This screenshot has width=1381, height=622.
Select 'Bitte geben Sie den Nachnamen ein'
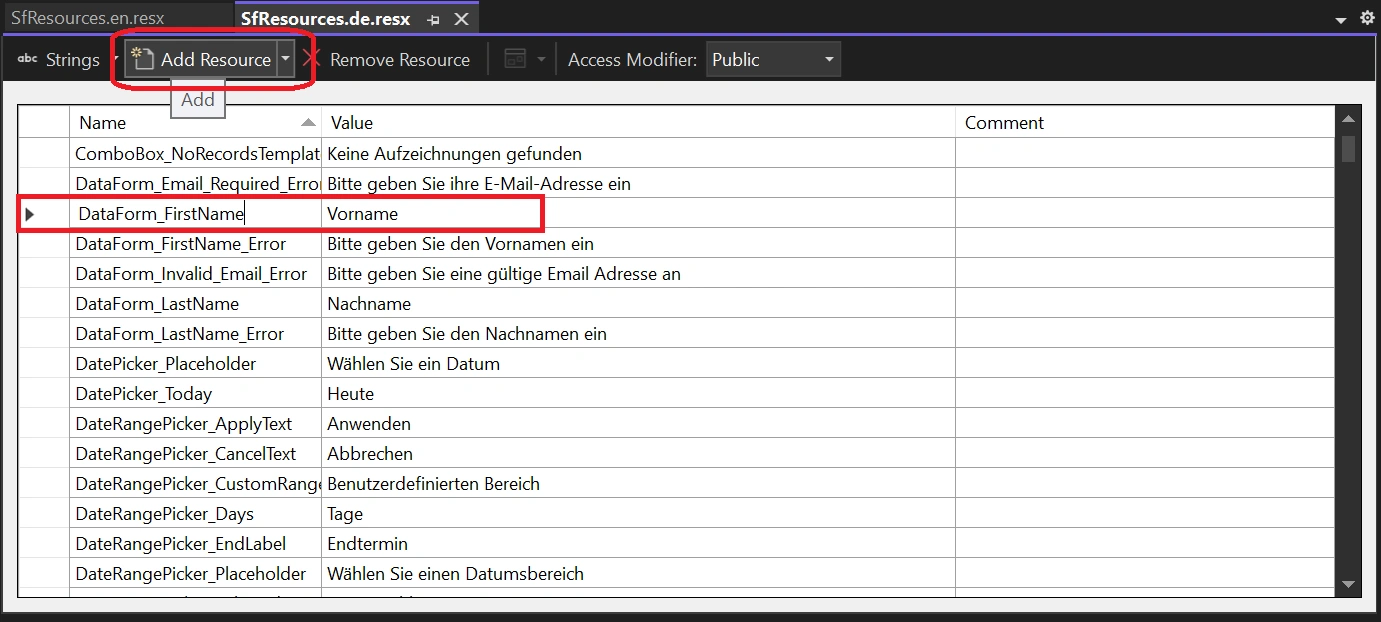point(638,334)
